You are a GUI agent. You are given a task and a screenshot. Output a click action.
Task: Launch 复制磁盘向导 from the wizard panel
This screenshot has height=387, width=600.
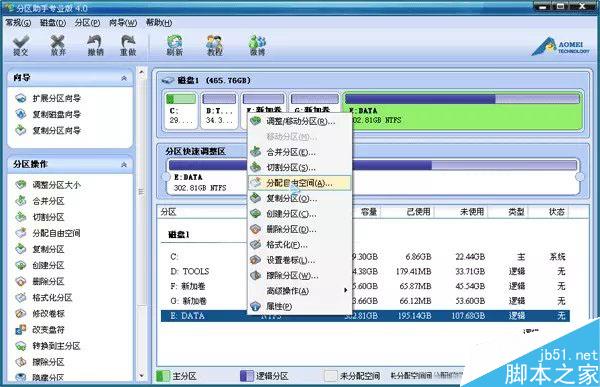coord(48,114)
